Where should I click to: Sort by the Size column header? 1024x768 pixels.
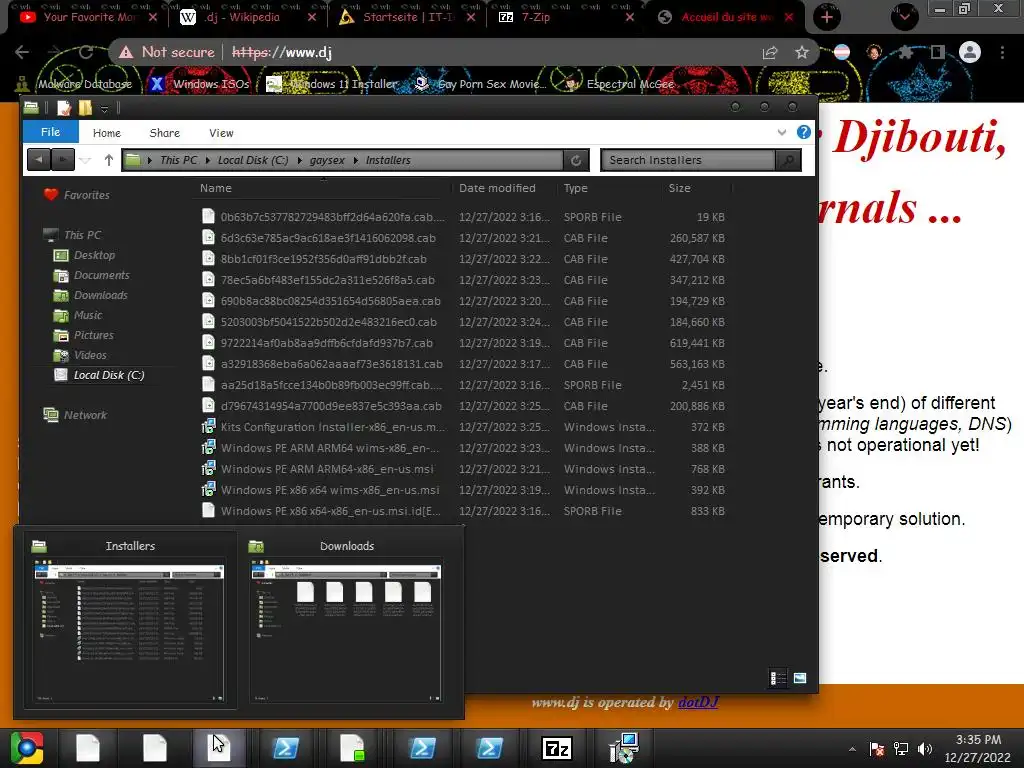pos(679,188)
